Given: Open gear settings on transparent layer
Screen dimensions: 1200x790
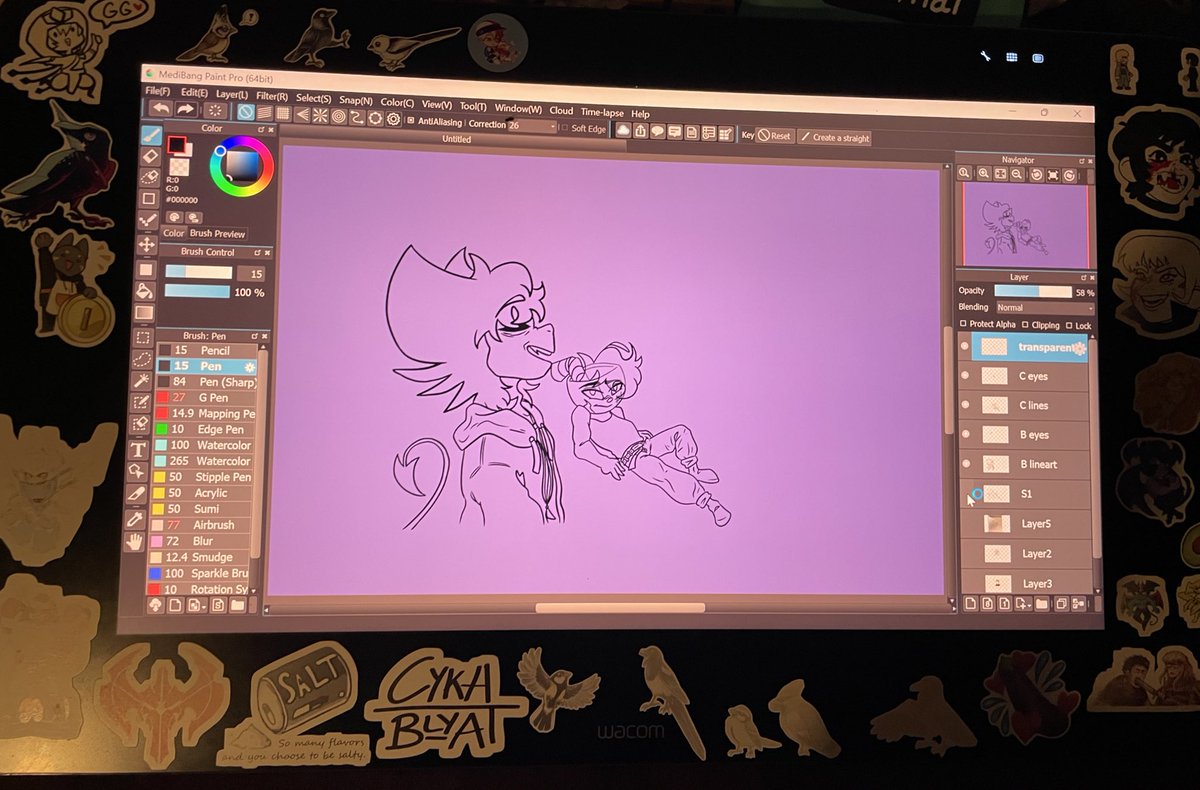Looking at the screenshot, I should (x=1080, y=348).
